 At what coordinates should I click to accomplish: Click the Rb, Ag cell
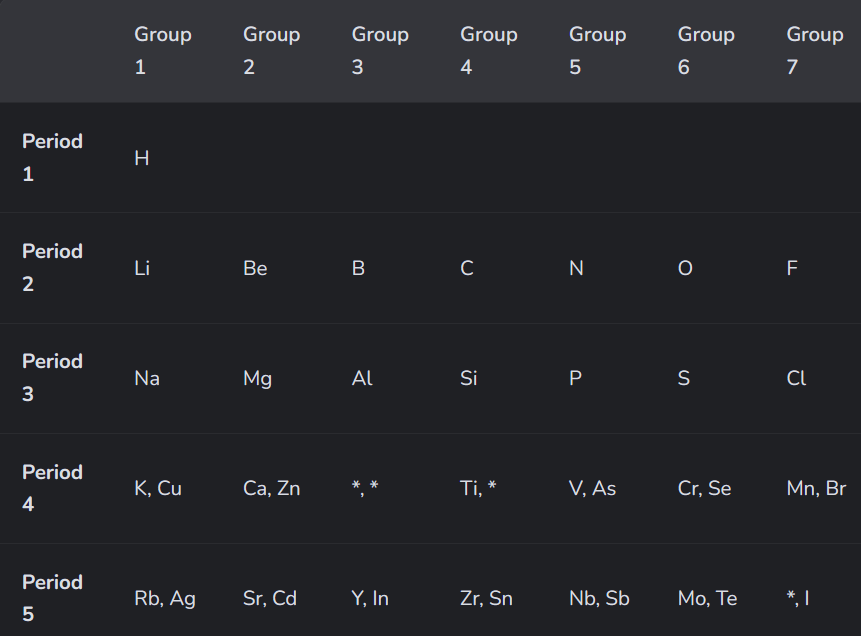point(165,598)
